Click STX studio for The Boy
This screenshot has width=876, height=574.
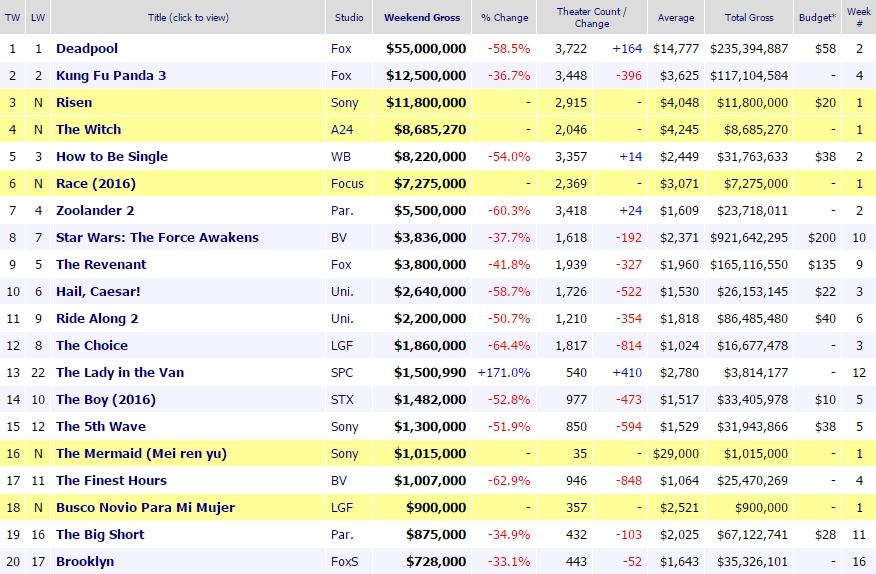(342, 400)
